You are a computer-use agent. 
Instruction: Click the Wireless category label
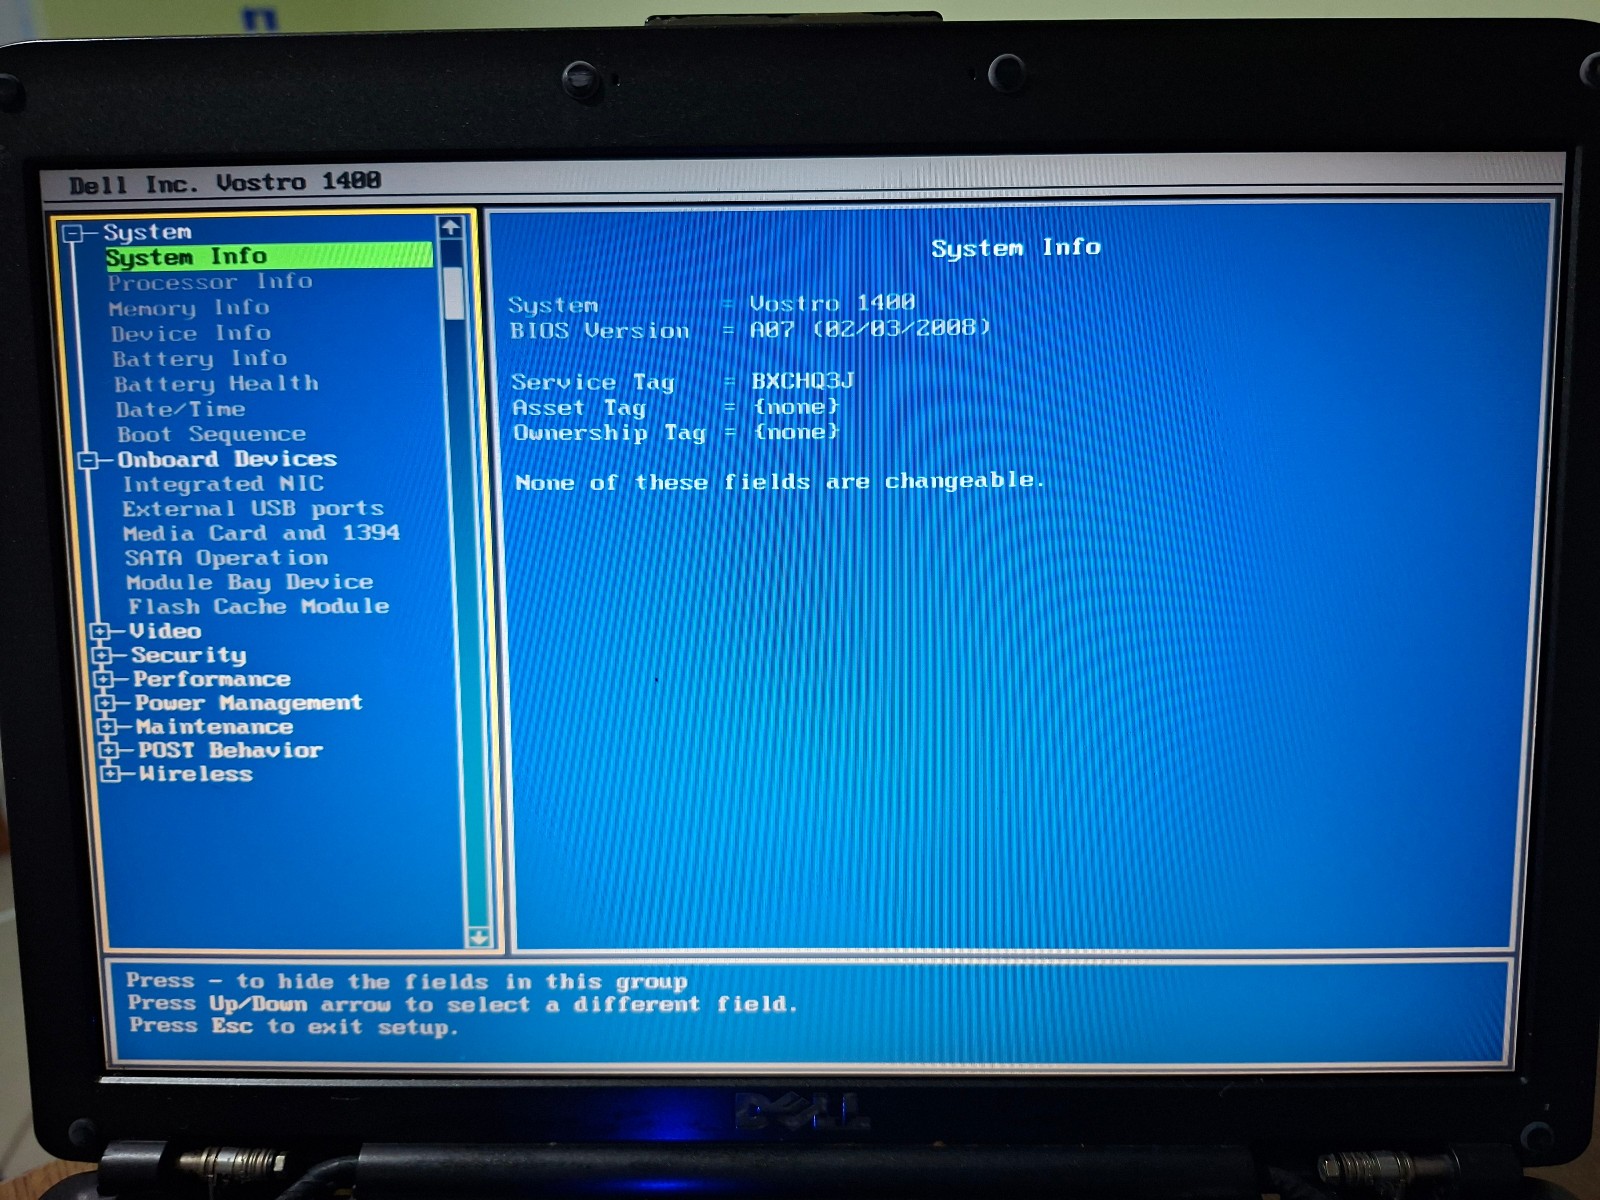196,774
